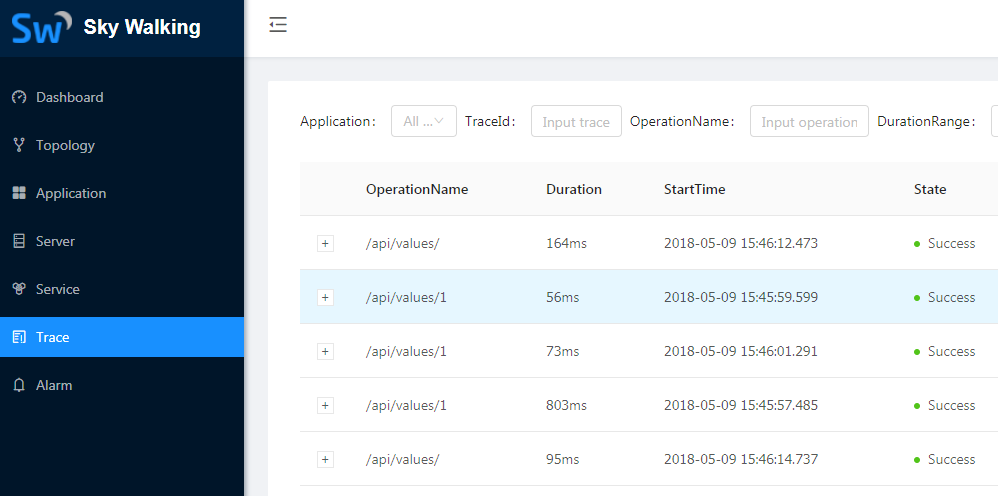The image size is (998, 496).
Task: Go to the Dashboard menu item
Action: coord(69,97)
